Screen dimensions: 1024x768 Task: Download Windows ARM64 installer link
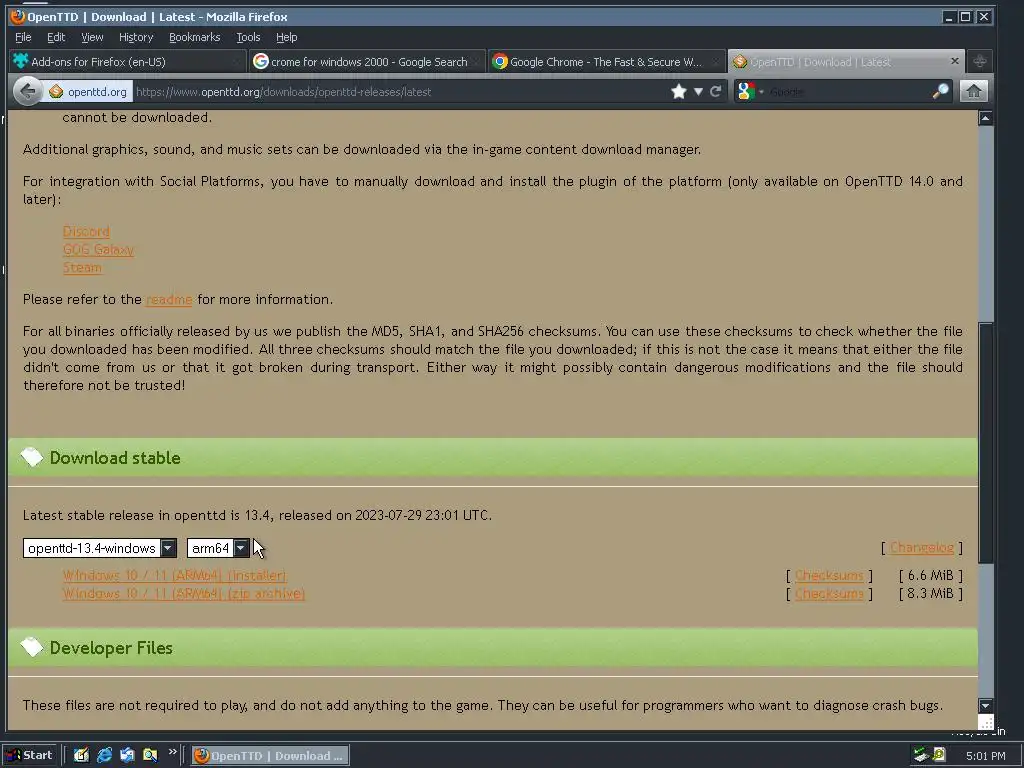point(174,575)
